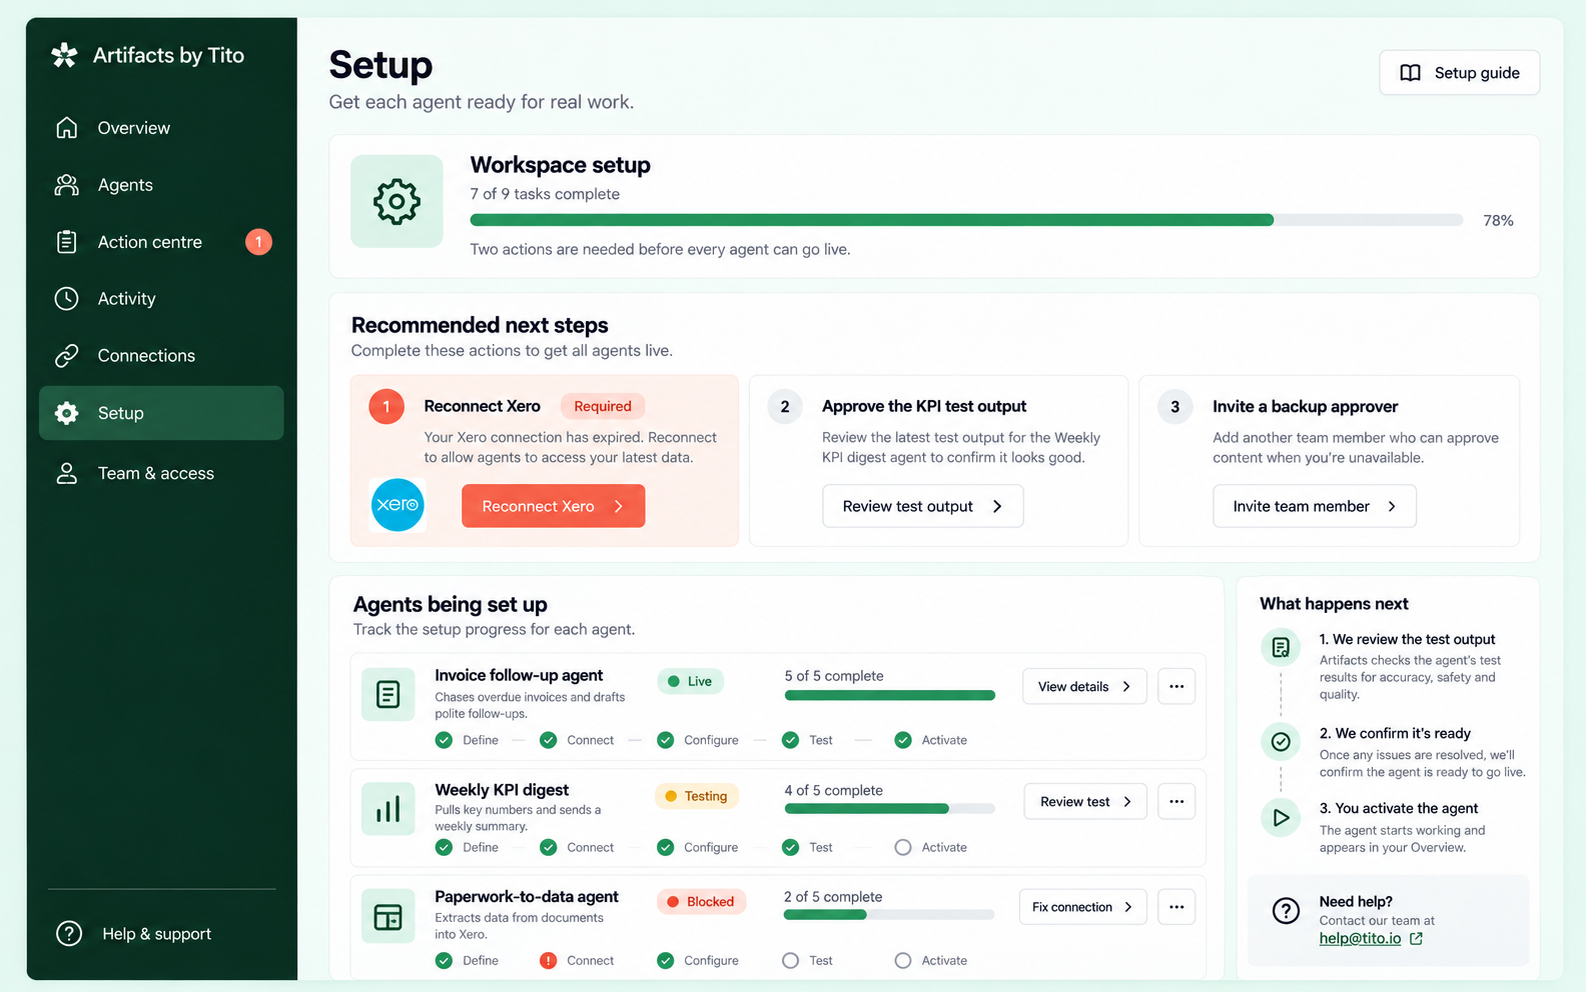
Task: Click chevron on Reconnect Xero button
Action: coord(619,506)
